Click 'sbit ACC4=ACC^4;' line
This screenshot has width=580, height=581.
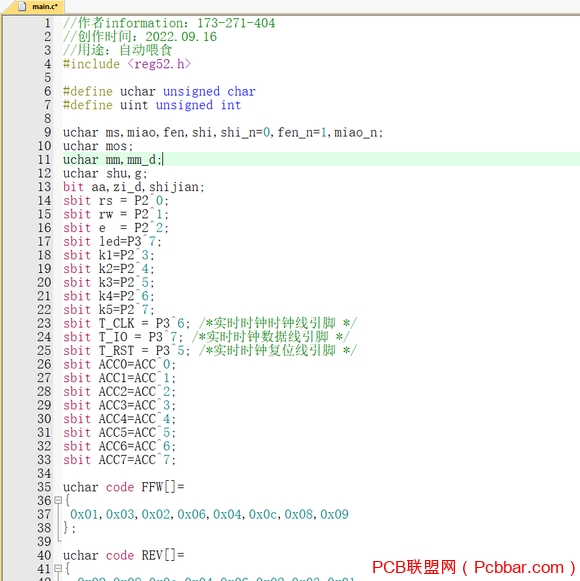(x=119, y=419)
